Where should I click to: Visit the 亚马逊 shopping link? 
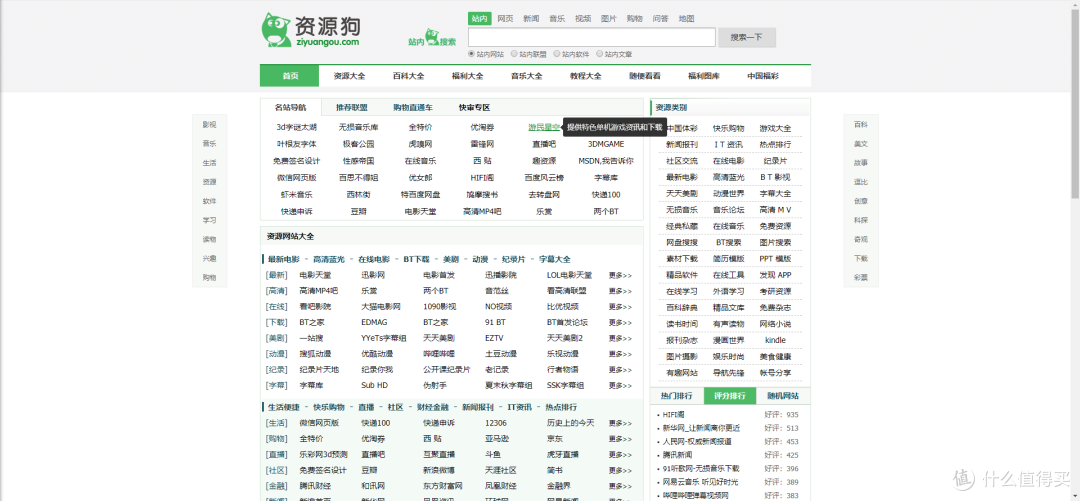click(x=497, y=438)
